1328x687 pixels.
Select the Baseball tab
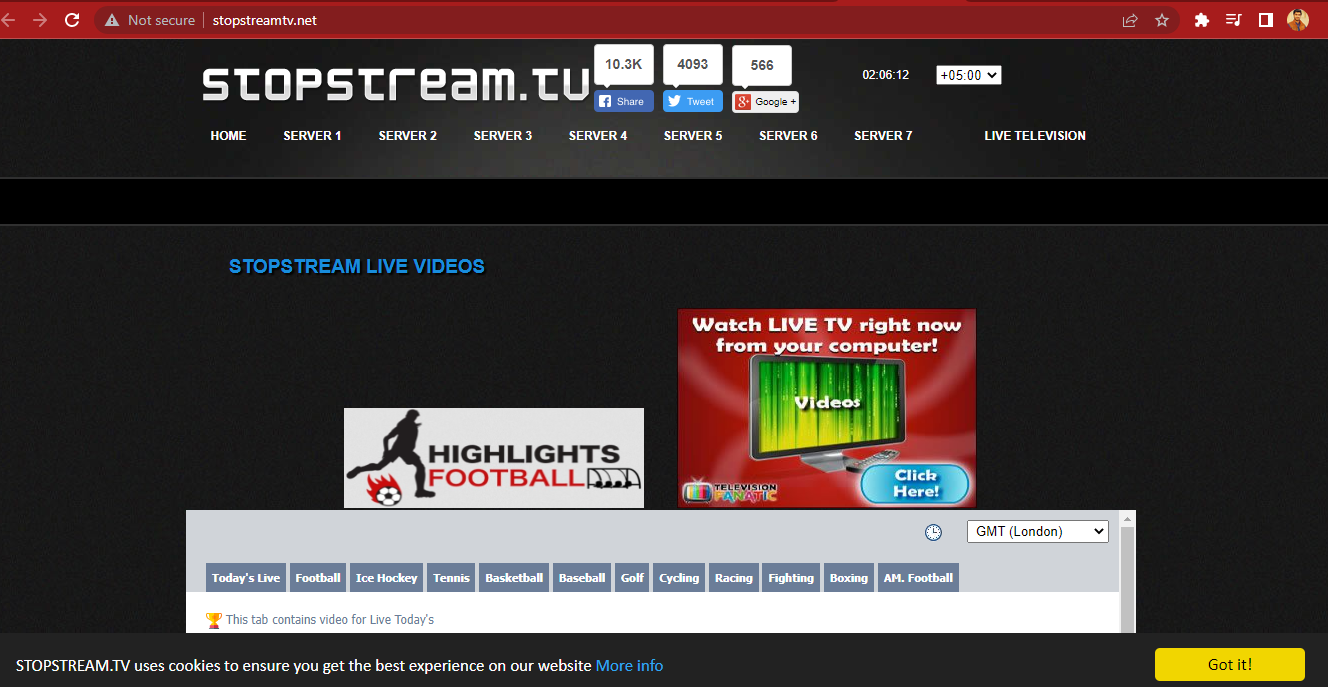pyautogui.click(x=582, y=578)
